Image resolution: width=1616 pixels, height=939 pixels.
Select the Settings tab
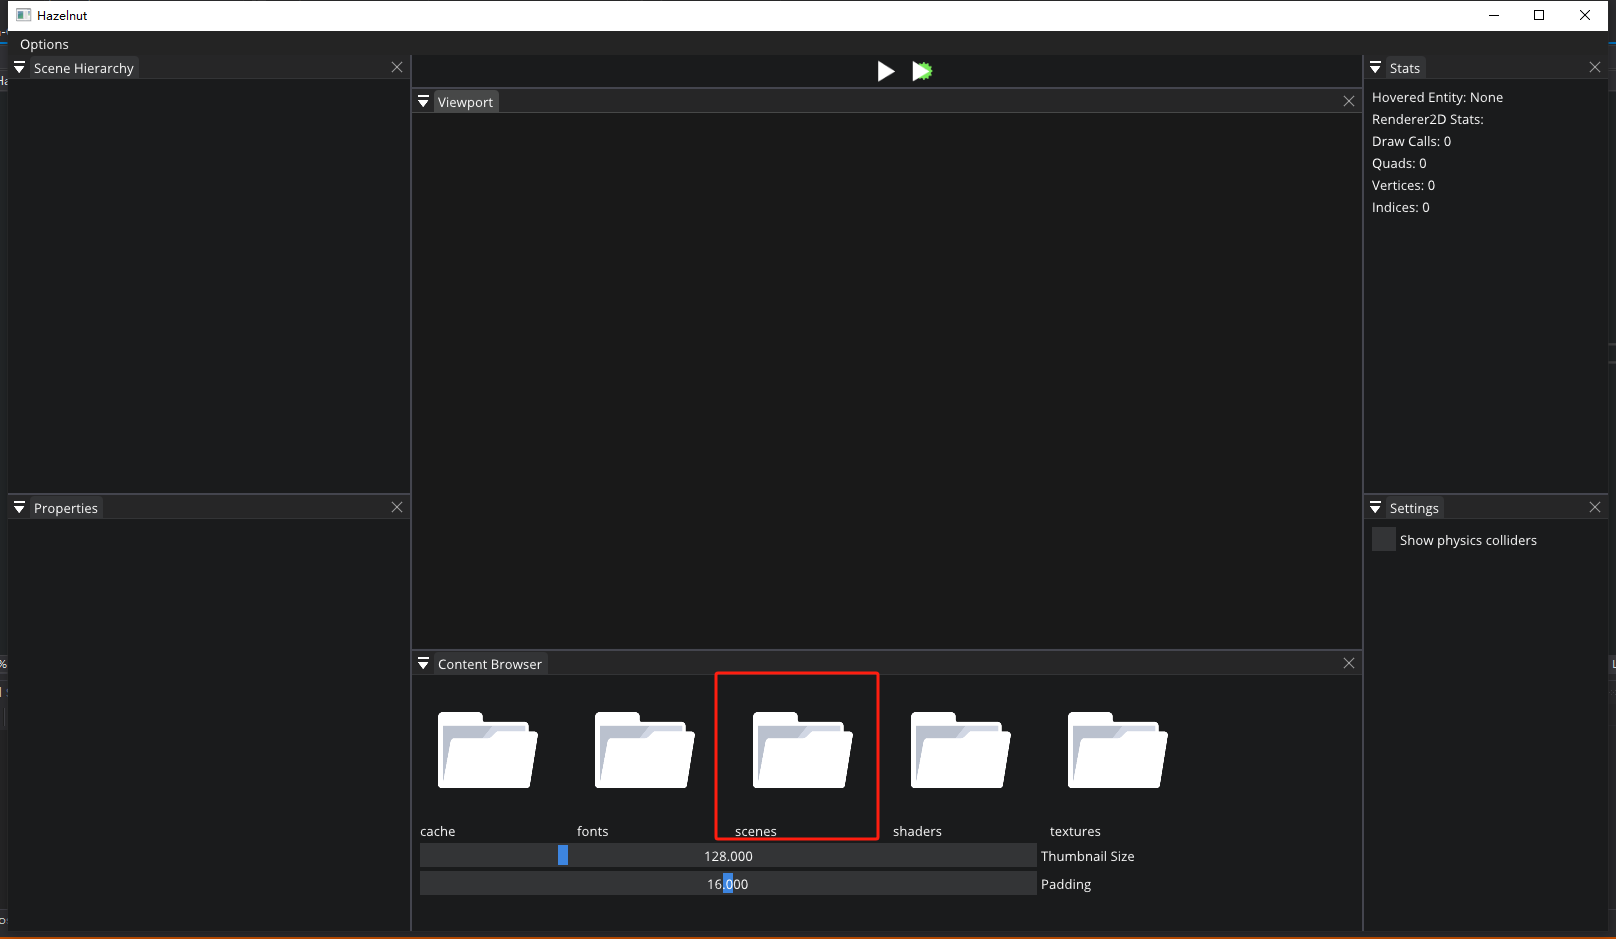pos(1414,508)
